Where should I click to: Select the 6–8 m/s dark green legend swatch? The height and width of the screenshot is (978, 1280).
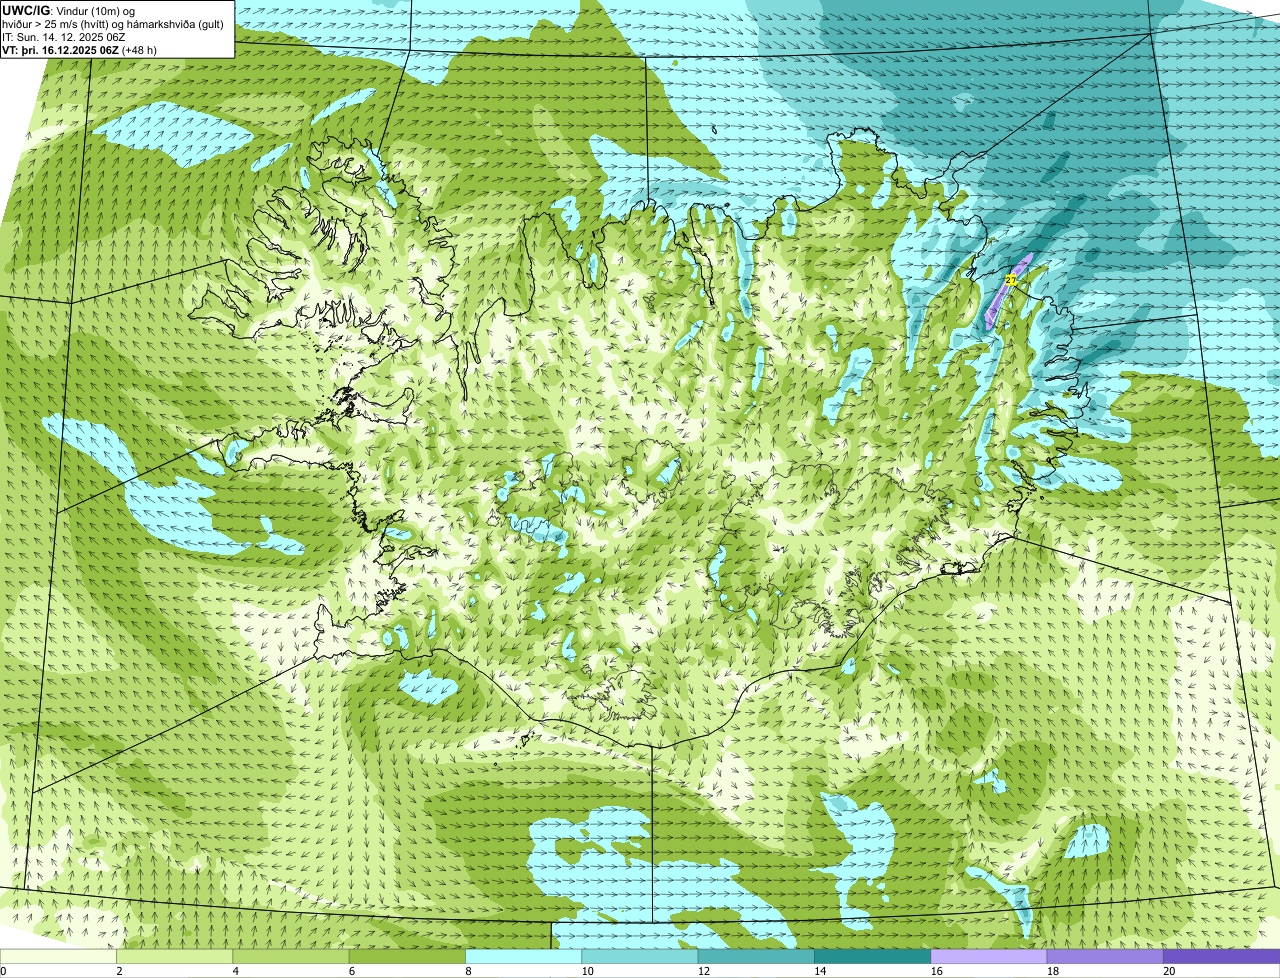[x=407, y=956]
